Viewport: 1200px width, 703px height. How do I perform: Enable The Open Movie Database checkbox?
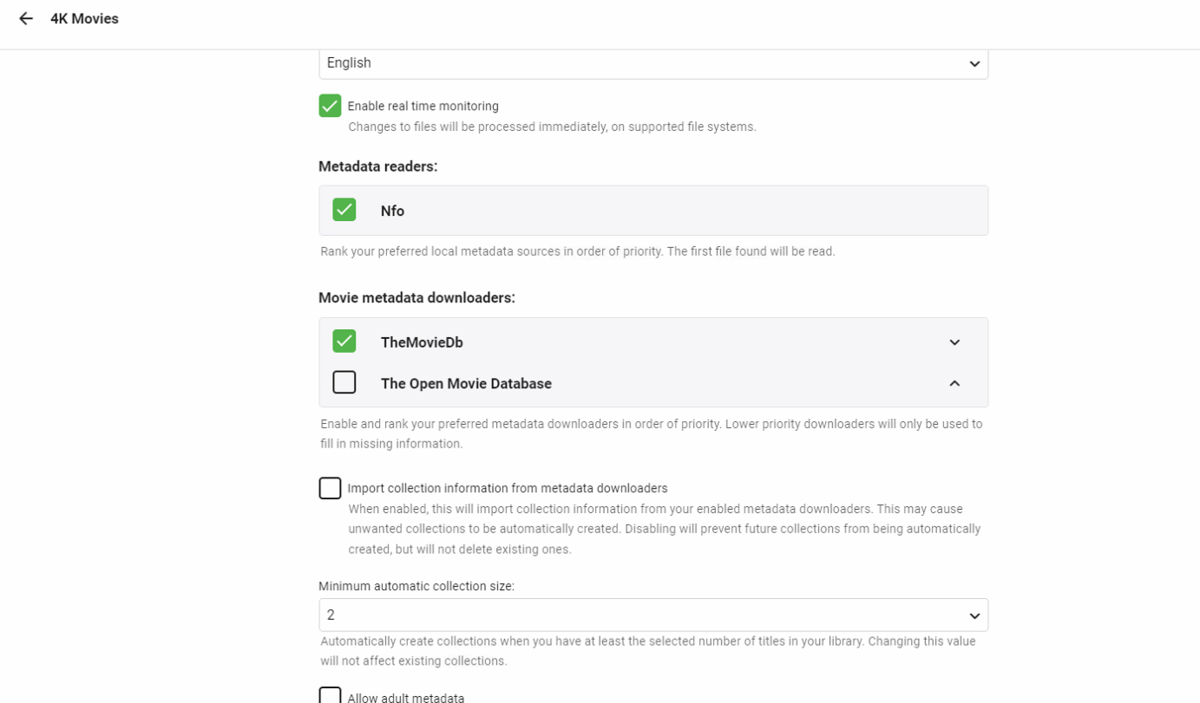pyautogui.click(x=344, y=382)
